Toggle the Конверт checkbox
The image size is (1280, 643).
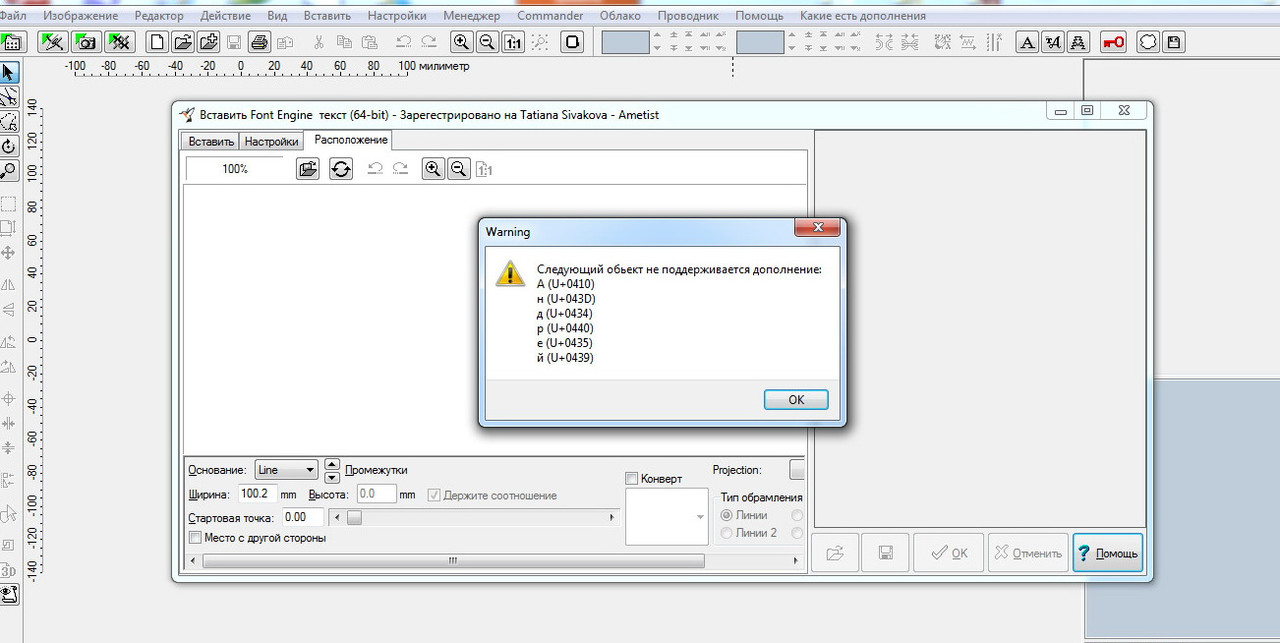pos(631,478)
